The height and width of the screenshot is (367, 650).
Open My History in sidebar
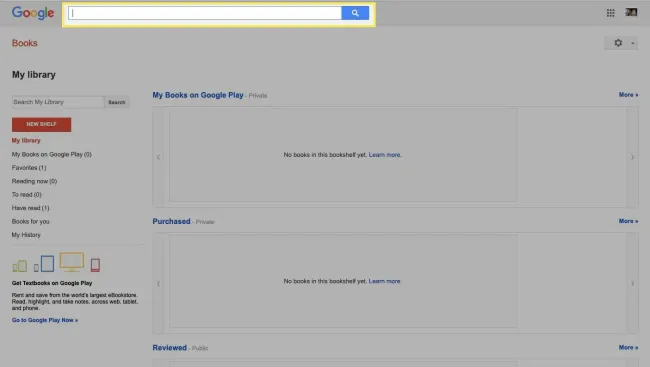click(26, 235)
